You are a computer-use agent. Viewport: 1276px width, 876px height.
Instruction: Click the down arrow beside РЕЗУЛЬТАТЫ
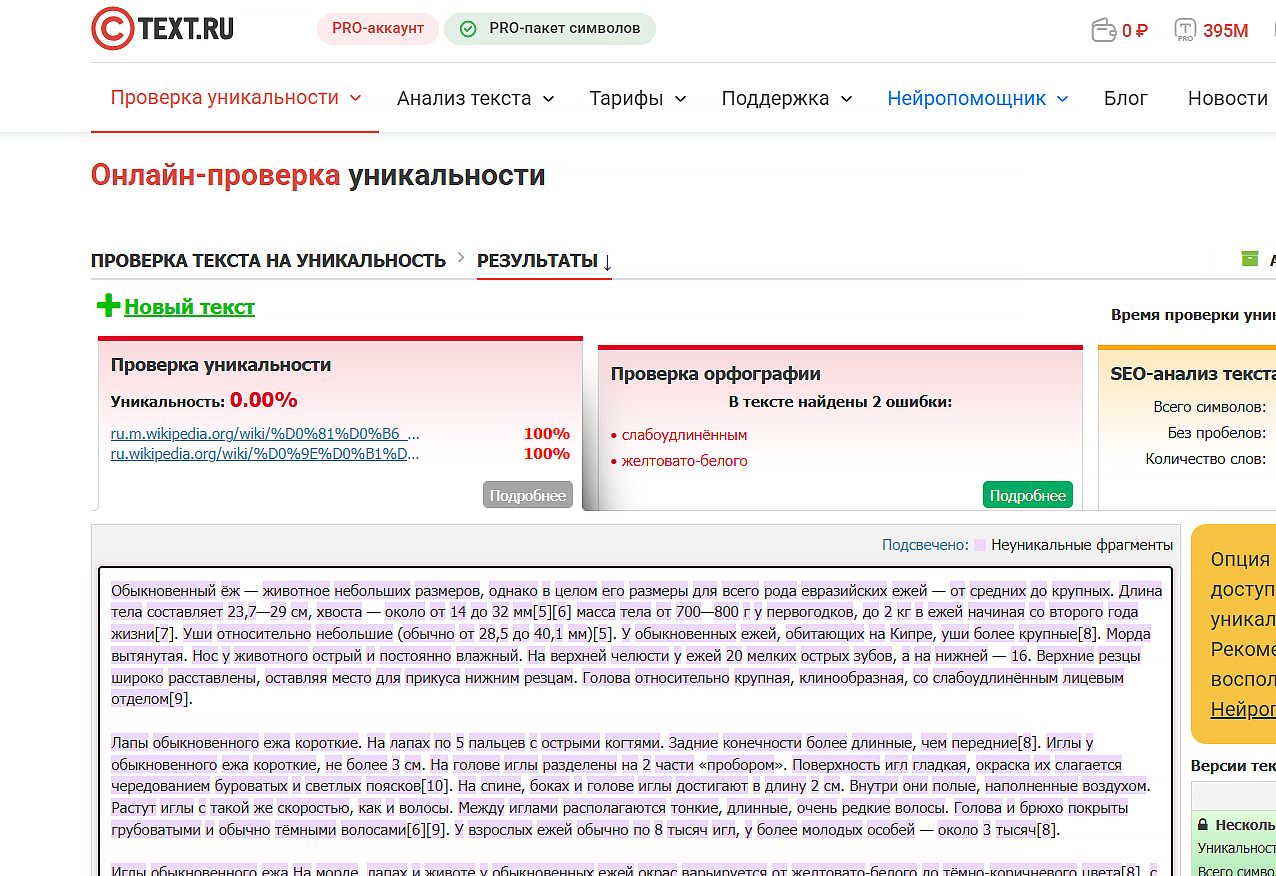pos(607,262)
